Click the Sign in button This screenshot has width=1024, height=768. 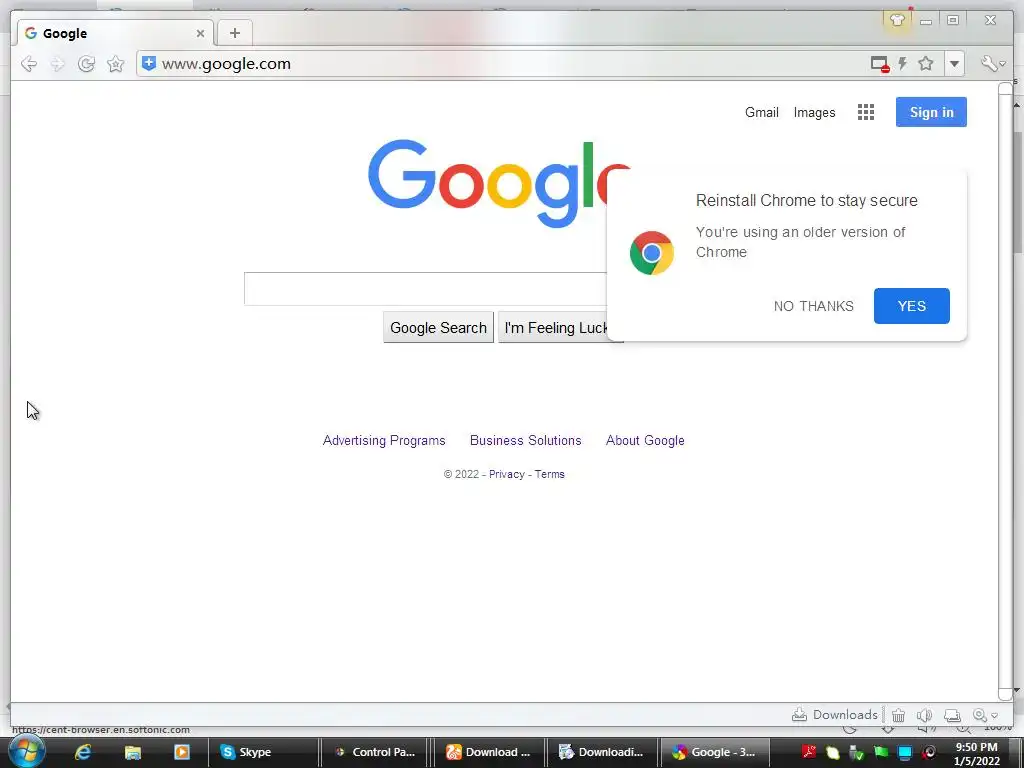931,112
